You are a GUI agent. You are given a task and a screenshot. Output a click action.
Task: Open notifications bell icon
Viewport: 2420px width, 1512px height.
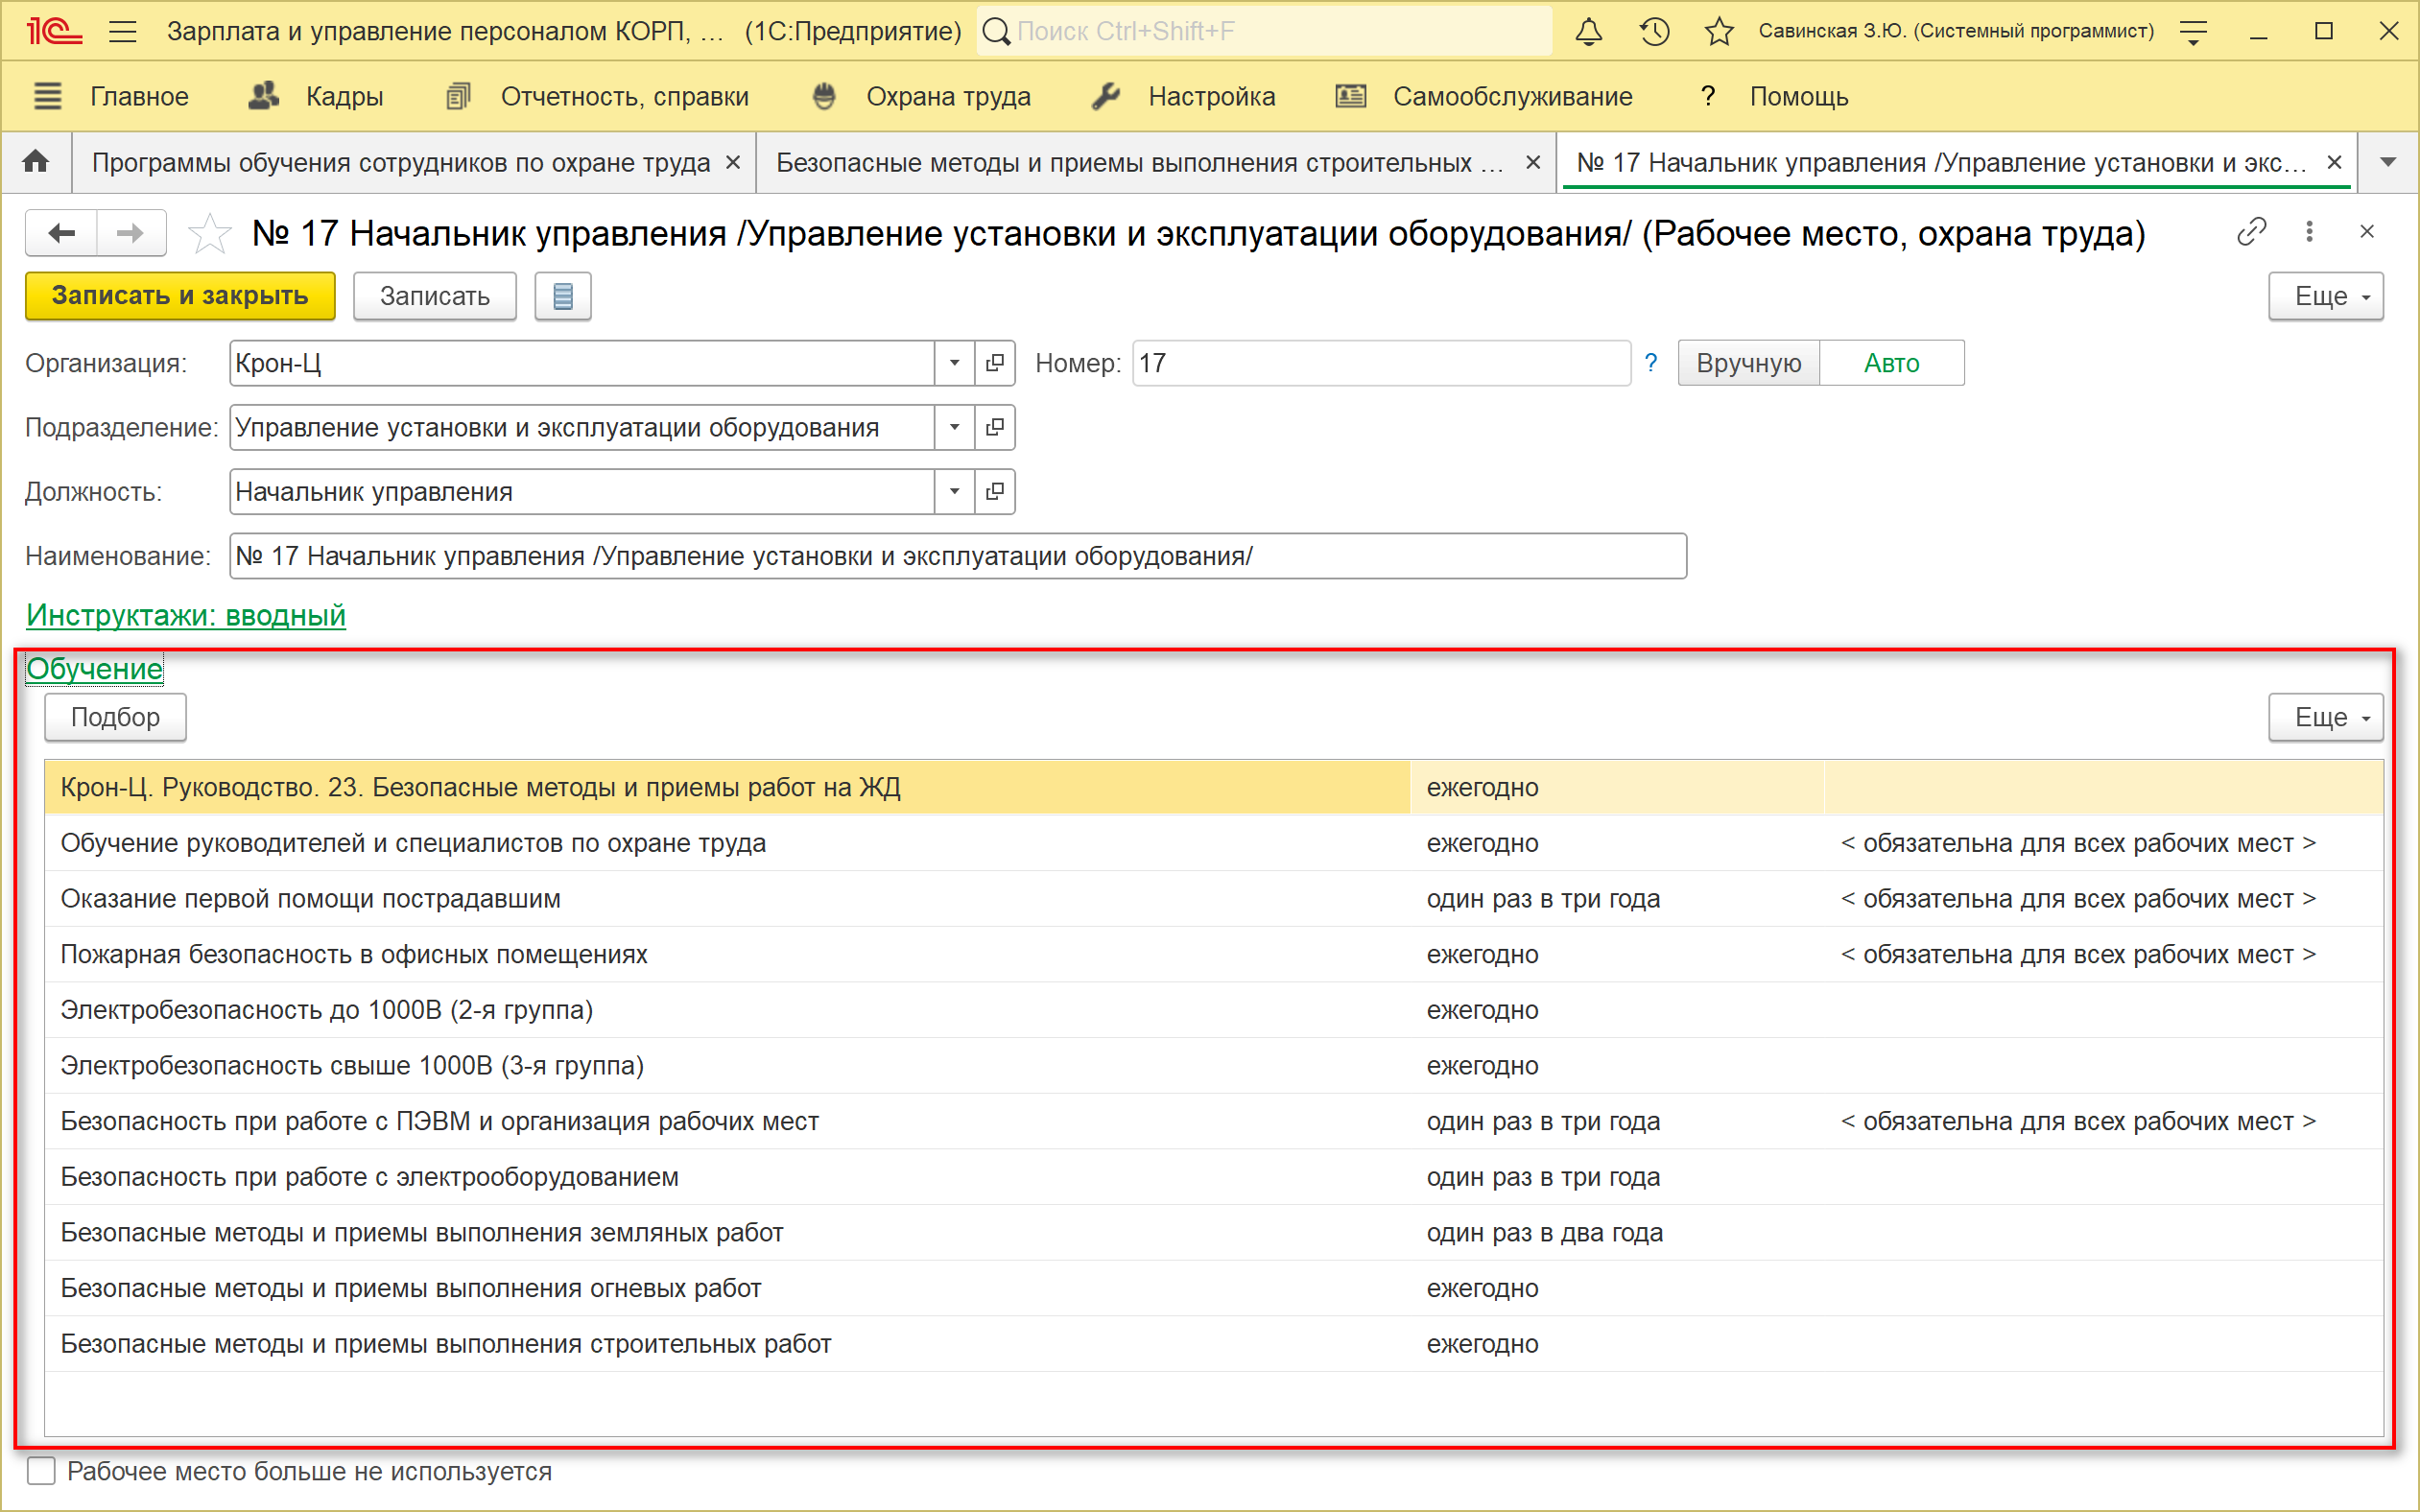point(1588,32)
